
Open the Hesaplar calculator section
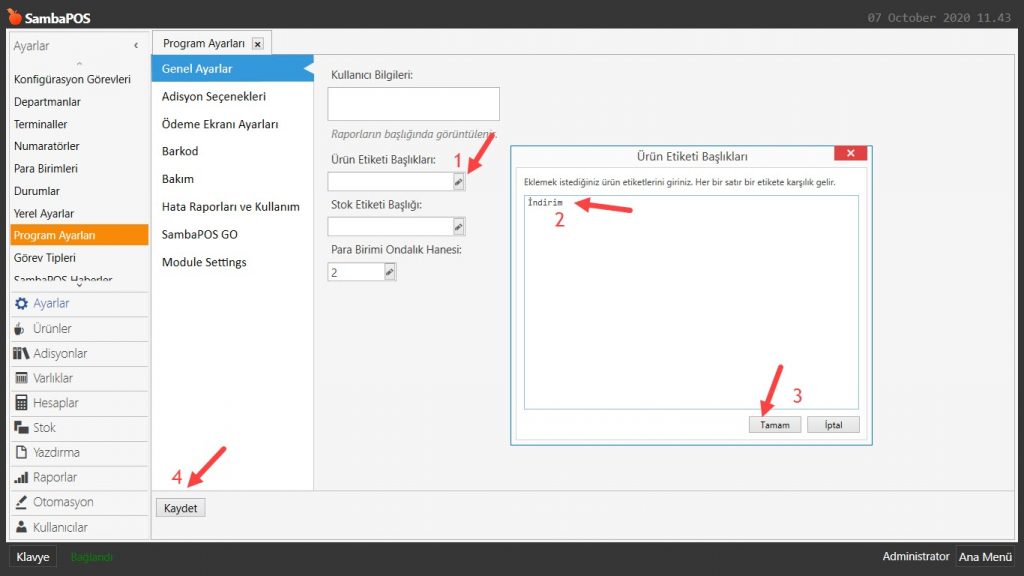[x=55, y=403]
